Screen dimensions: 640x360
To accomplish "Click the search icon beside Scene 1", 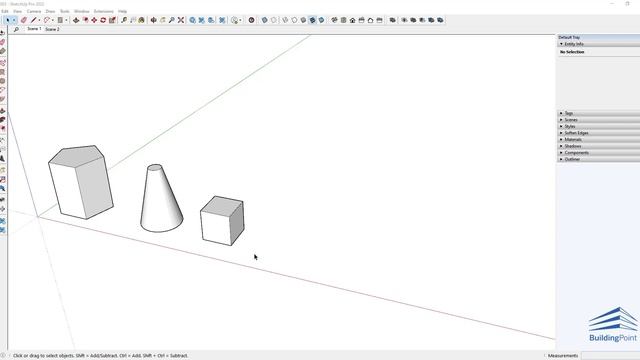I will point(16,29).
